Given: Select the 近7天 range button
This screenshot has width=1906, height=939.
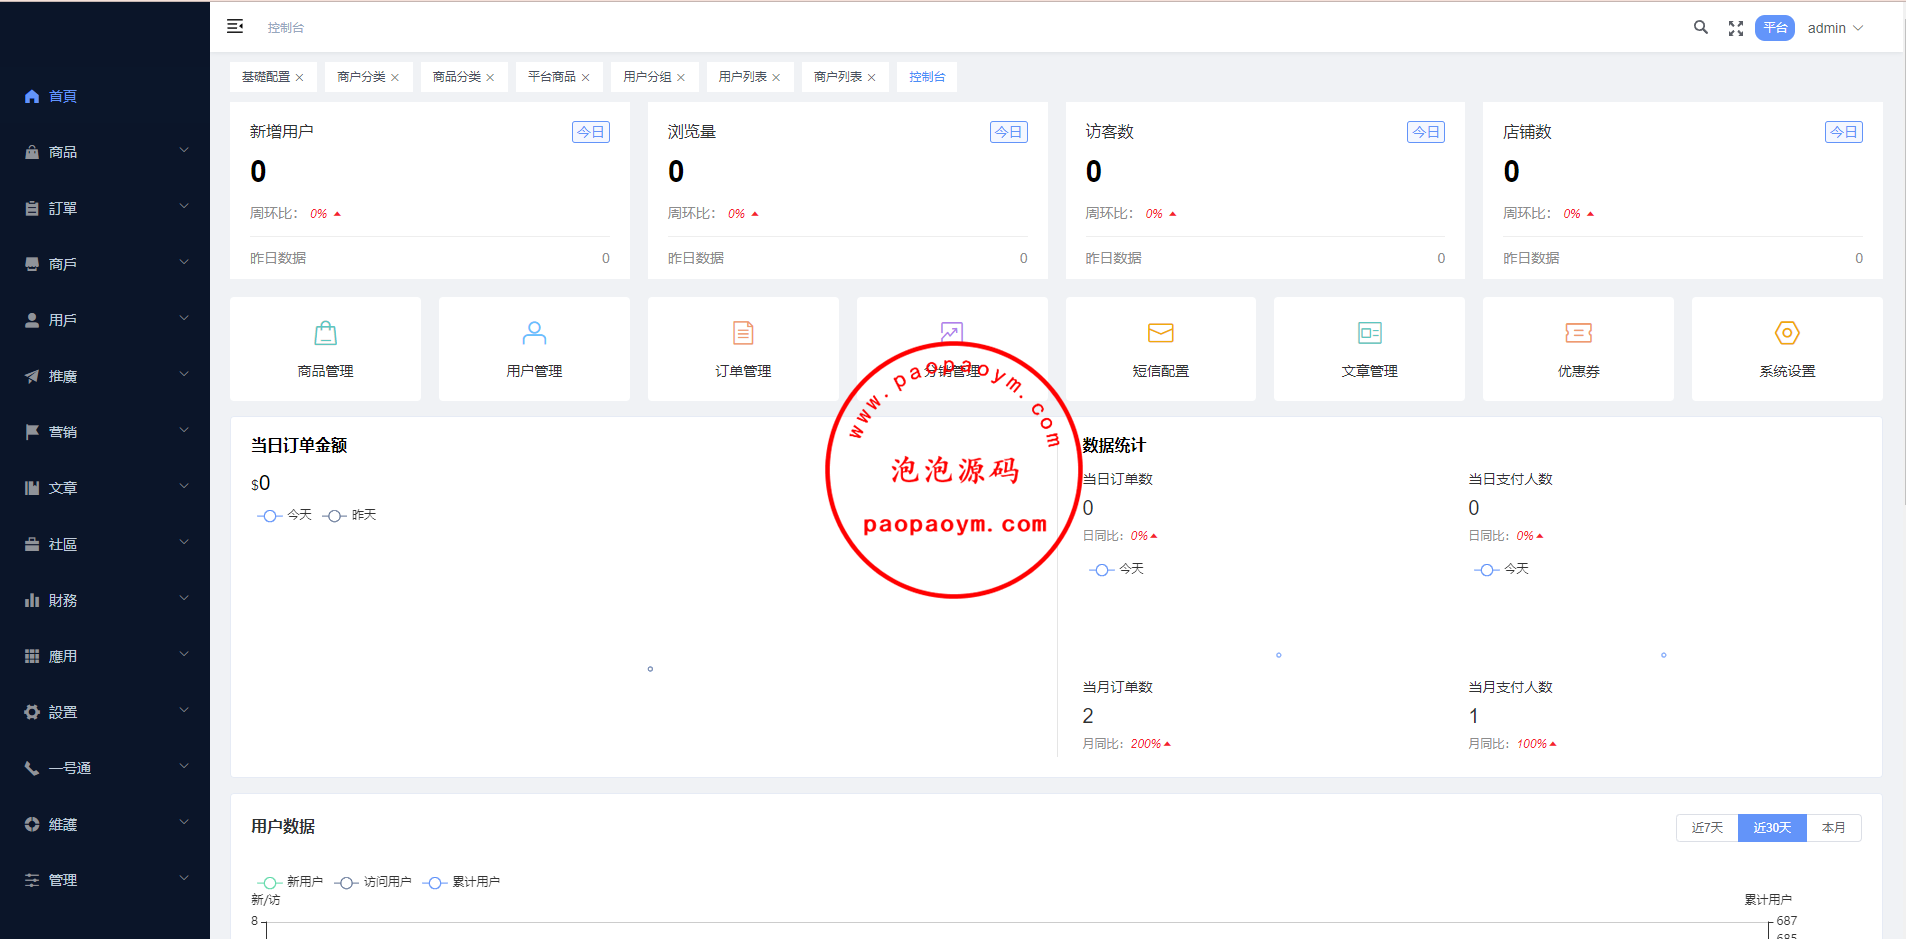Looking at the screenshot, I should point(1707,828).
